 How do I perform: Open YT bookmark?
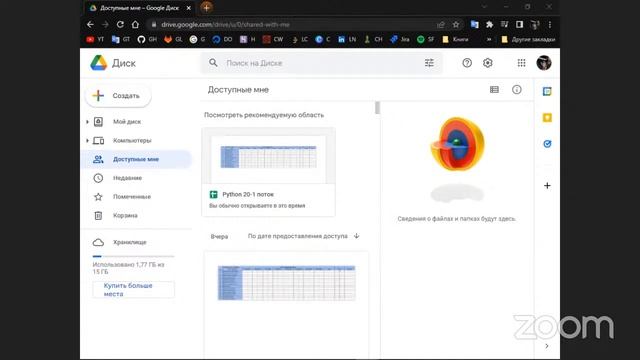(95, 39)
